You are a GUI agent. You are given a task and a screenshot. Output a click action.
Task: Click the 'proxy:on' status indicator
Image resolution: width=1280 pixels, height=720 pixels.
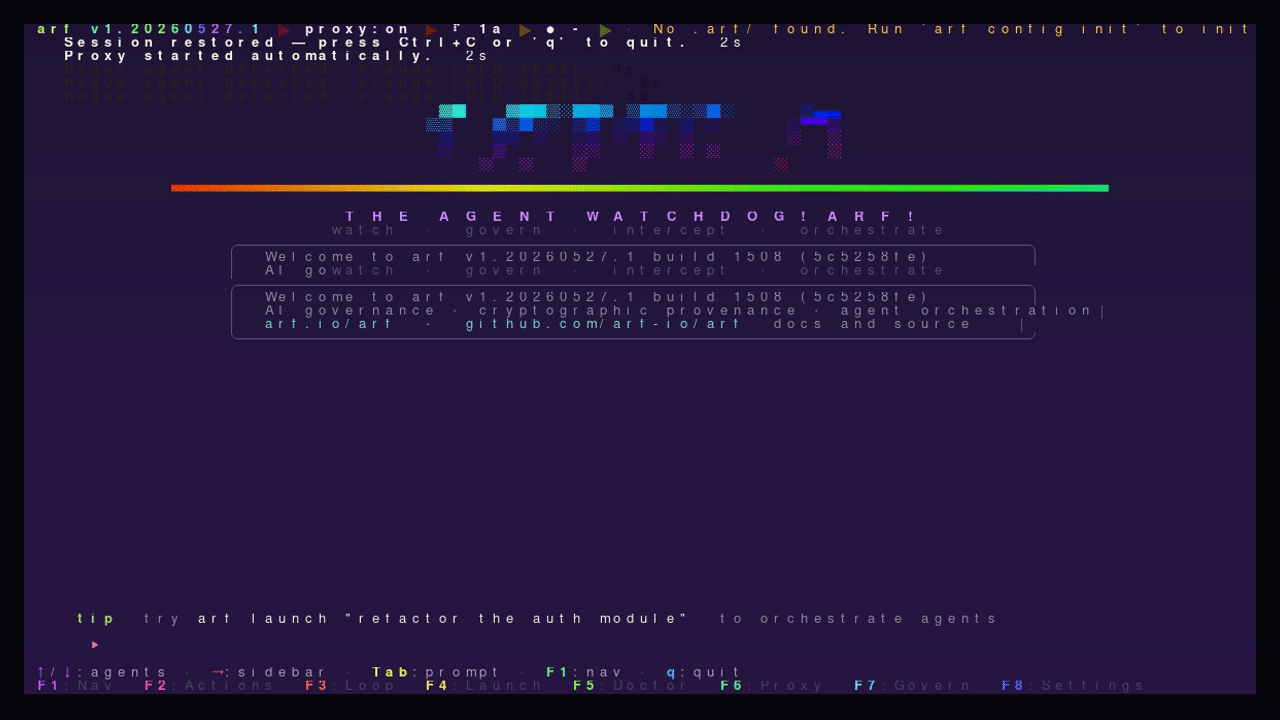pyautogui.click(x=358, y=30)
